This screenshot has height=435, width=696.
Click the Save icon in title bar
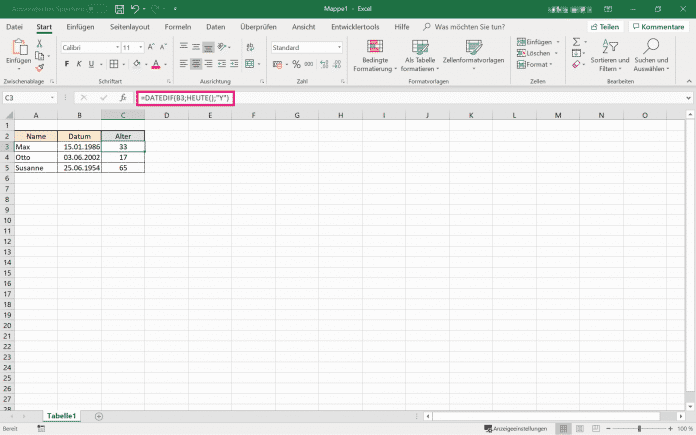click(x=118, y=8)
